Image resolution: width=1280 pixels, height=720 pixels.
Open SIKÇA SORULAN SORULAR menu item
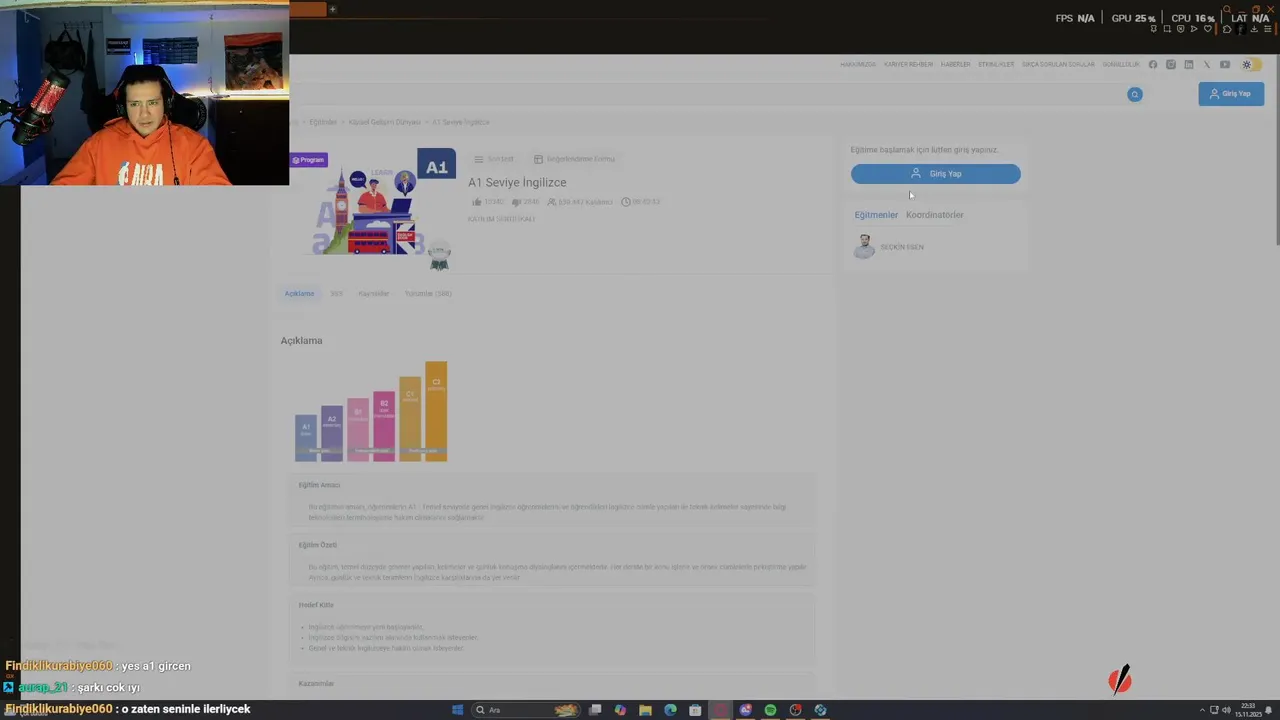pyautogui.click(x=1058, y=64)
